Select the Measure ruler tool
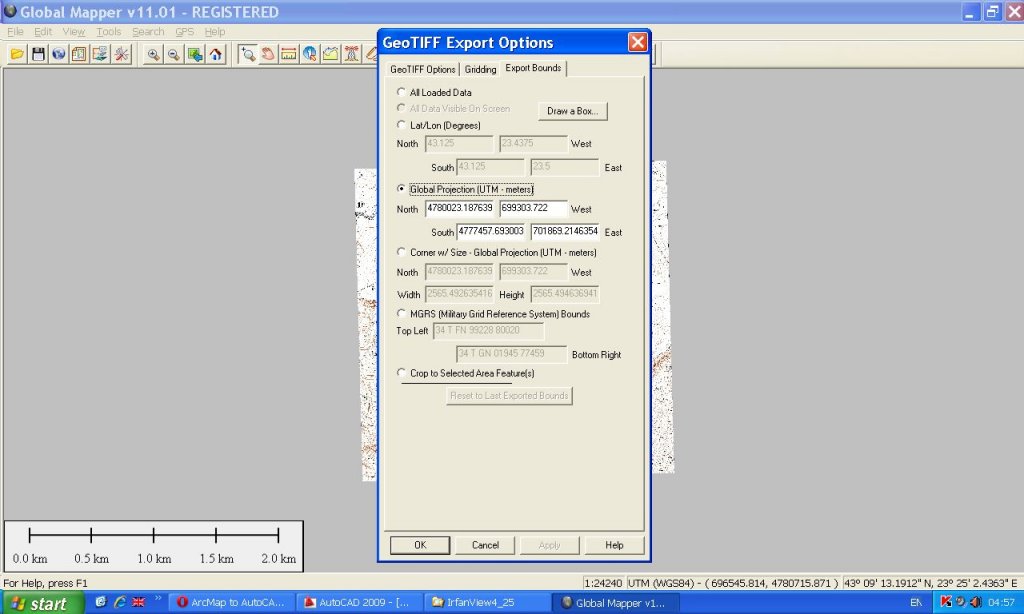The height and width of the screenshot is (614, 1024). 289,54
